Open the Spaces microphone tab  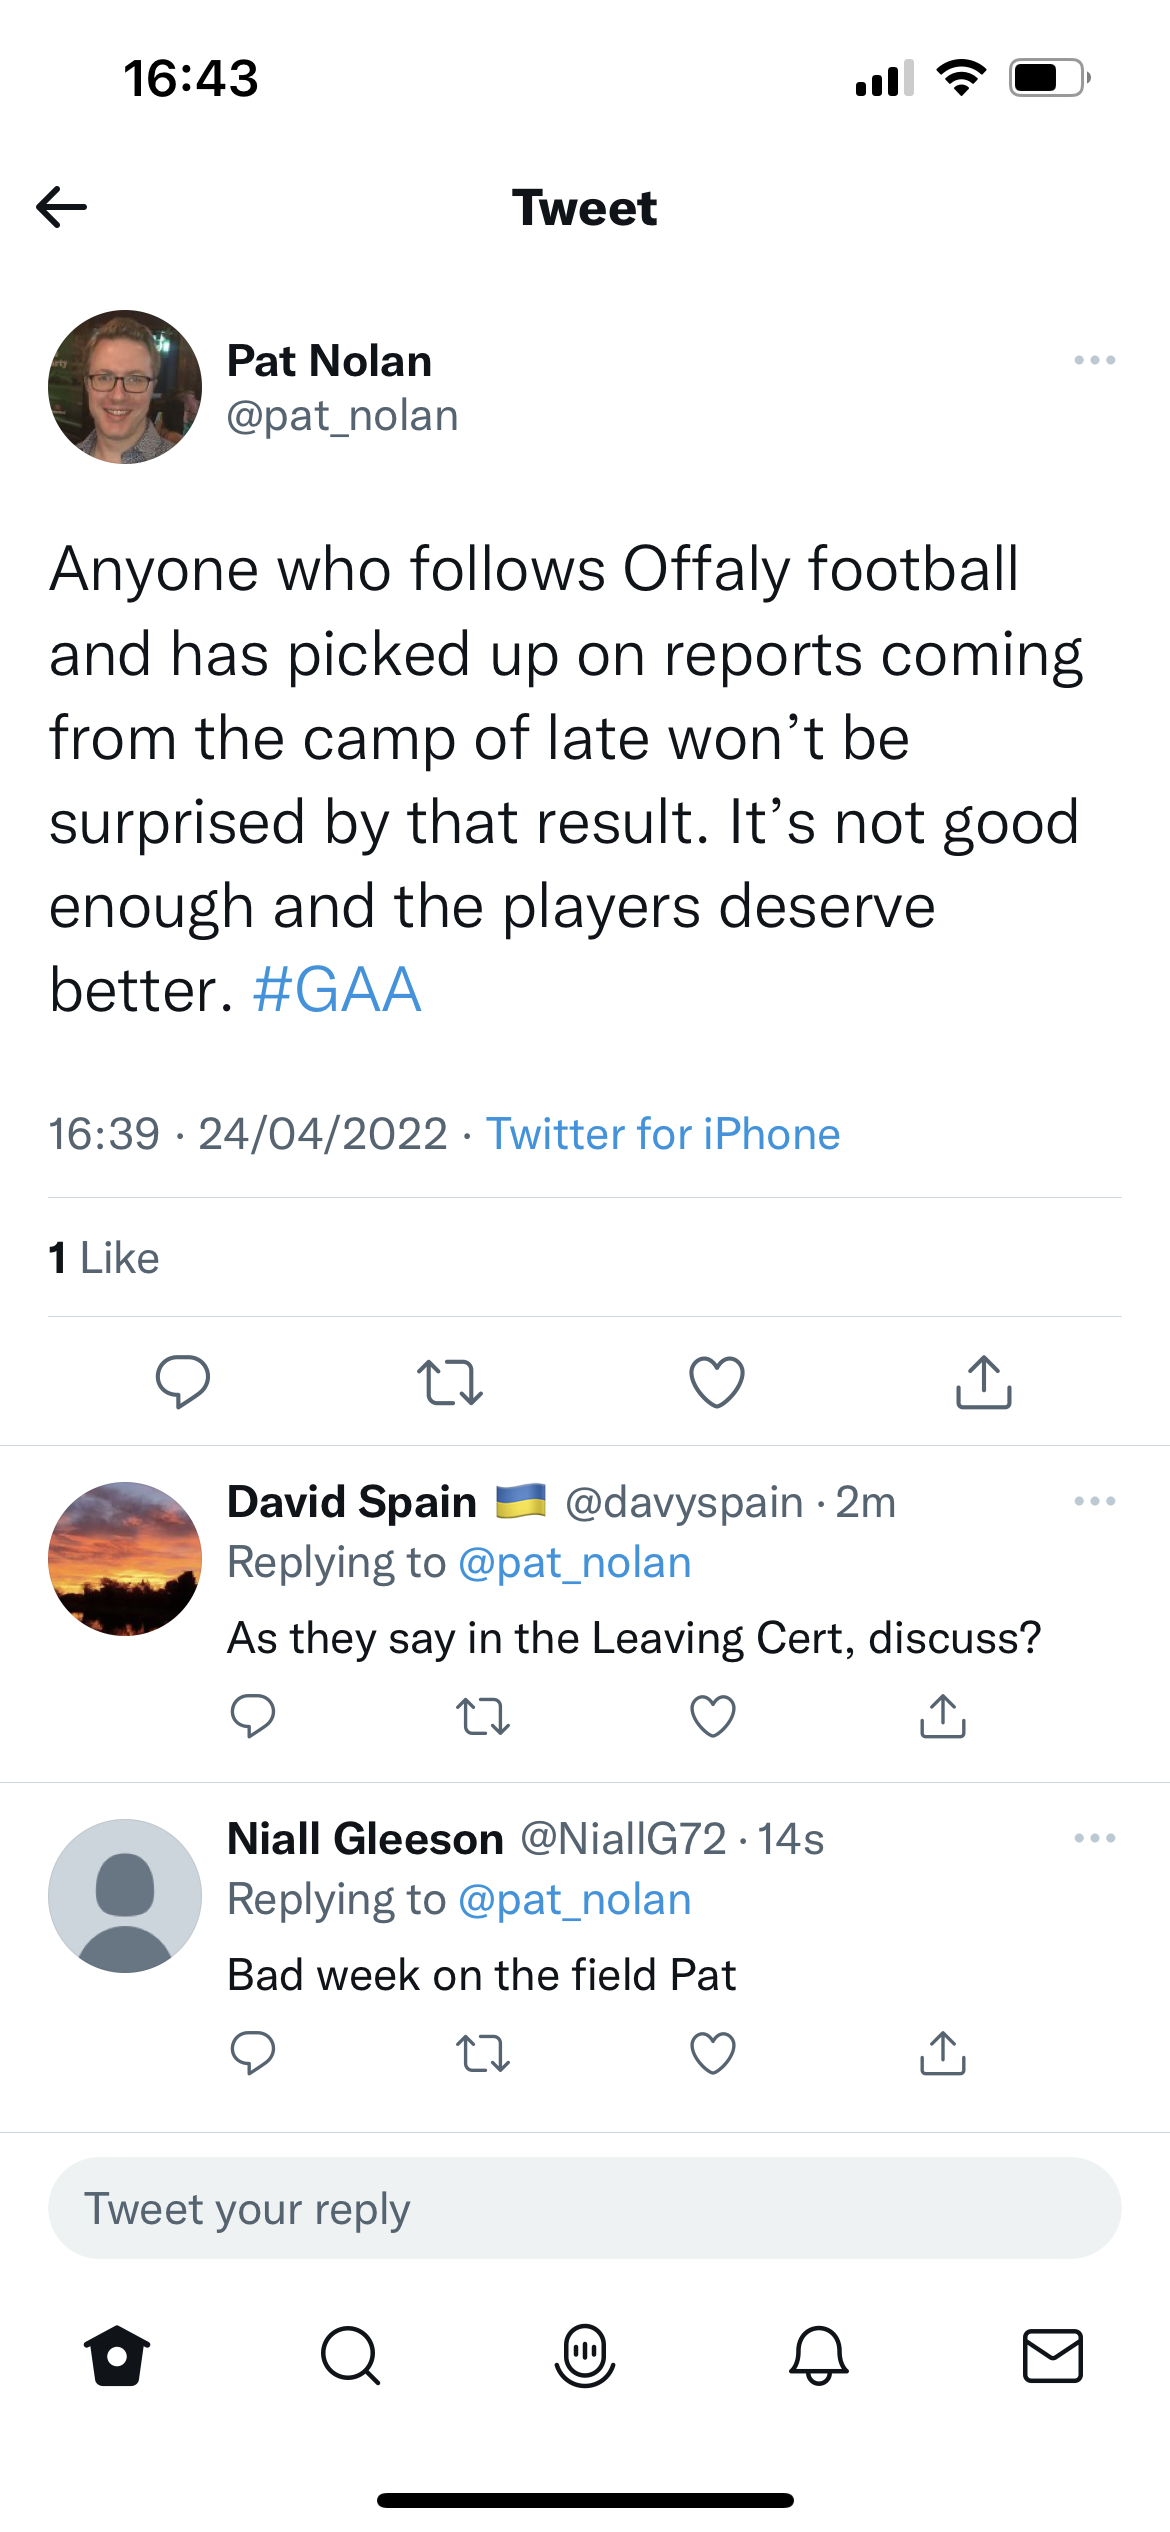[x=585, y=2356]
